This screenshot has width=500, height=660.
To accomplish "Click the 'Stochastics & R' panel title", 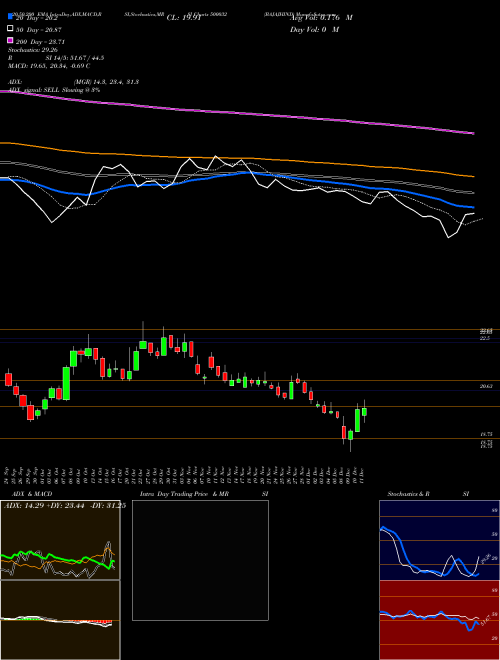I will (408, 494).
